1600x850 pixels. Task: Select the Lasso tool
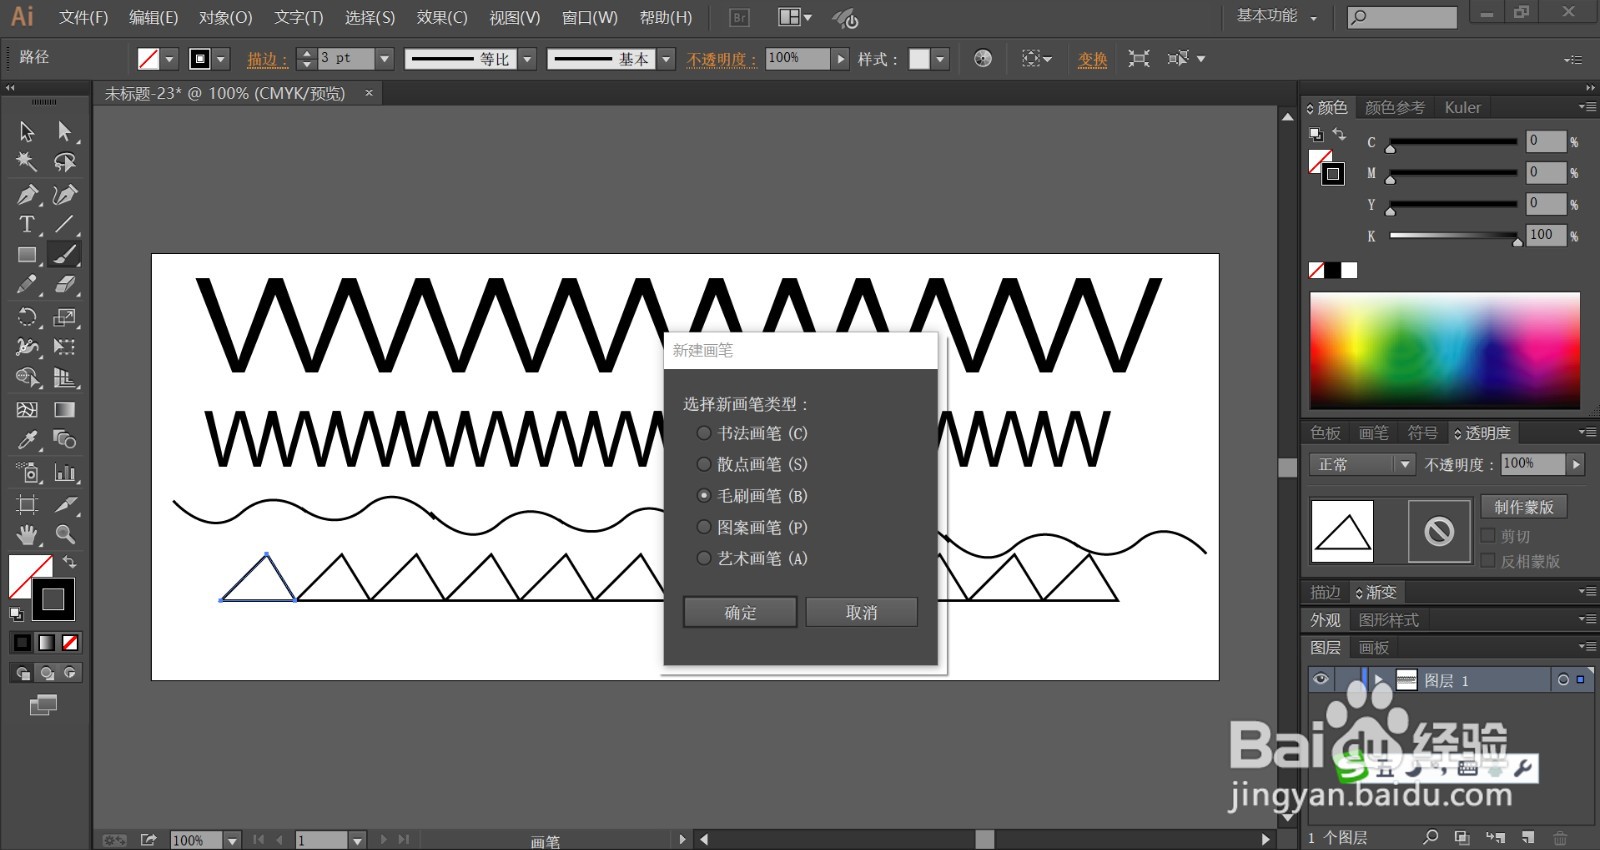(x=64, y=162)
